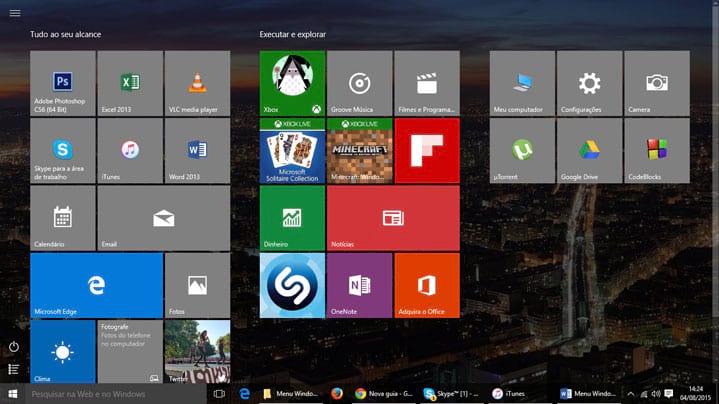
Task: Open the Action Center notification icon
Action: [x=669, y=394]
